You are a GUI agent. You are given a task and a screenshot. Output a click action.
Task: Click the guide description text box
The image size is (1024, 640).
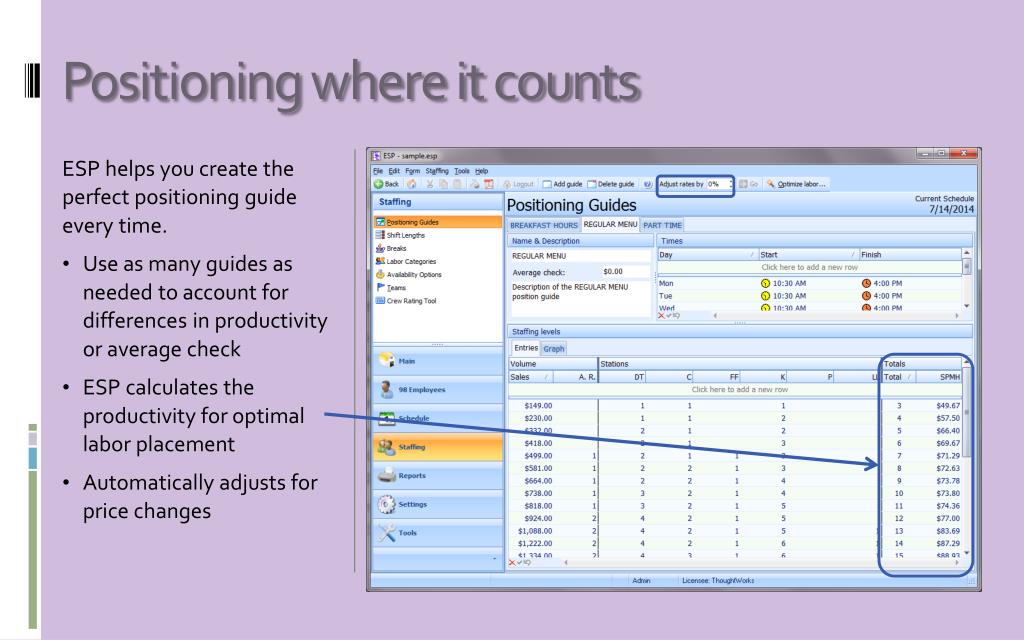pyautogui.click(x=579, y=298)
